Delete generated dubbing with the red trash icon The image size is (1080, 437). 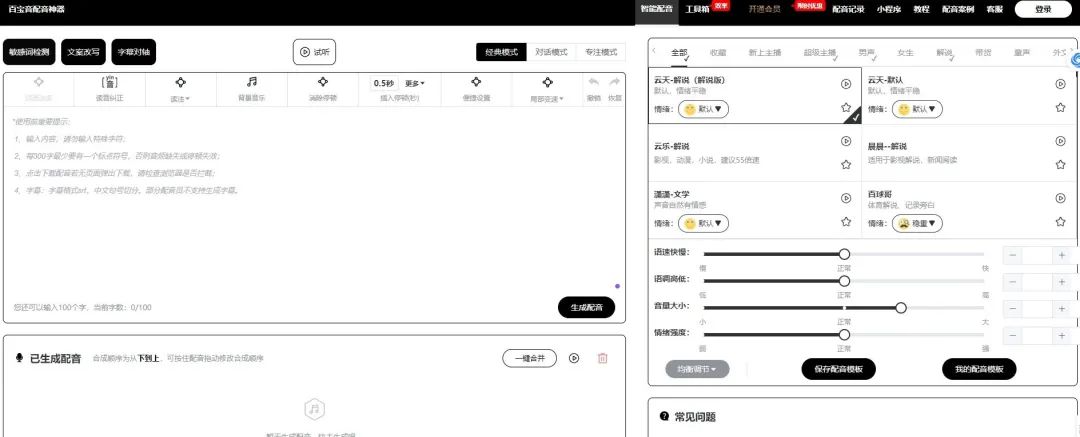click(x=603, y=358)
